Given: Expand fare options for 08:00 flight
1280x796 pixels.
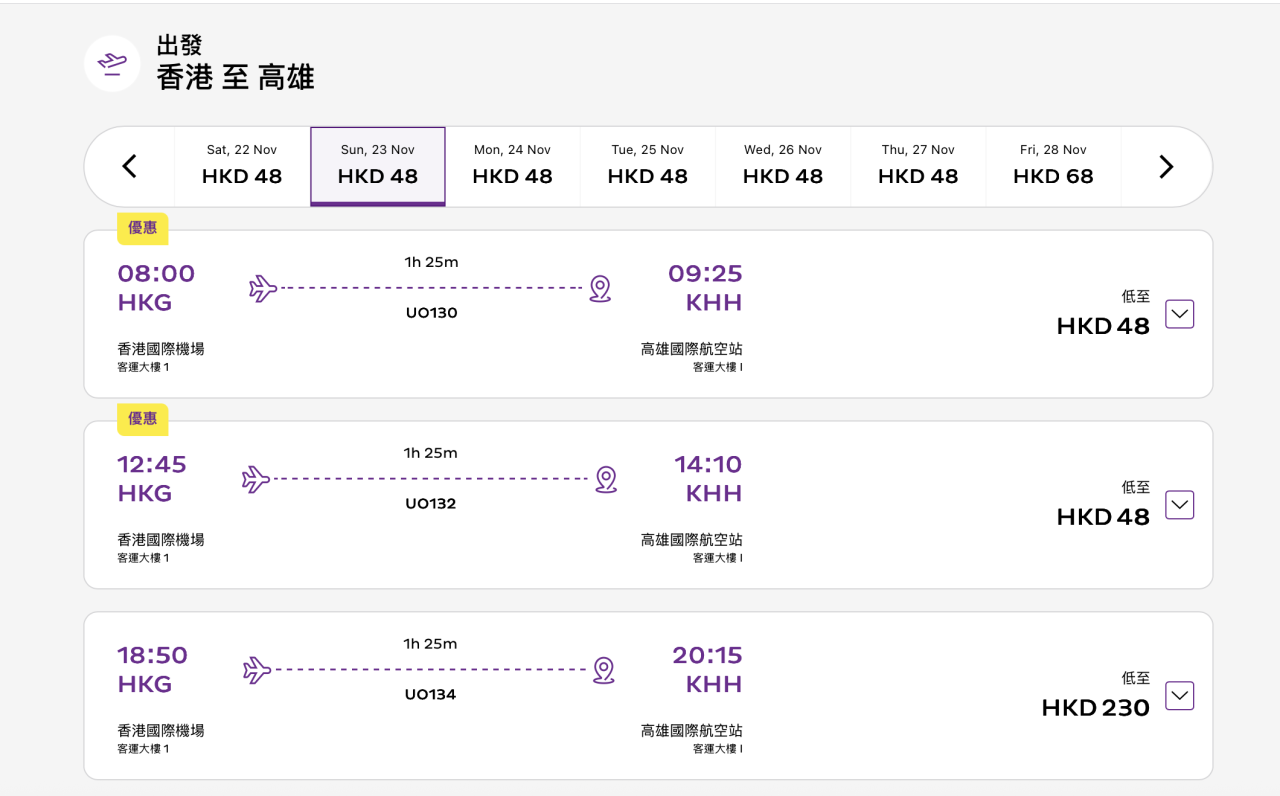Looking at the screenshot, I should coord(1180,314).
